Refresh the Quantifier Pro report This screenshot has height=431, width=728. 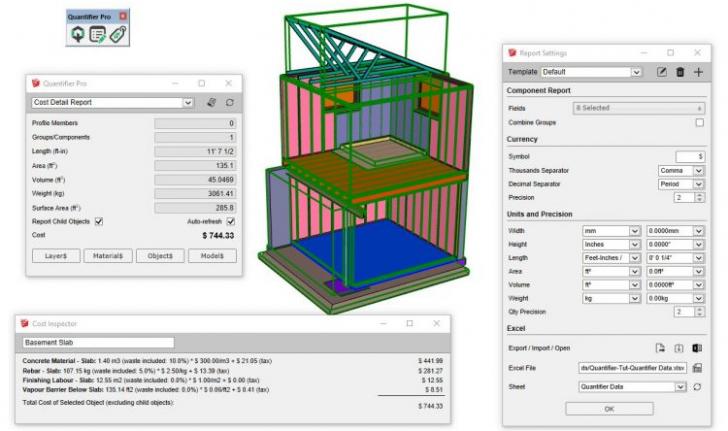click(230, 102)
